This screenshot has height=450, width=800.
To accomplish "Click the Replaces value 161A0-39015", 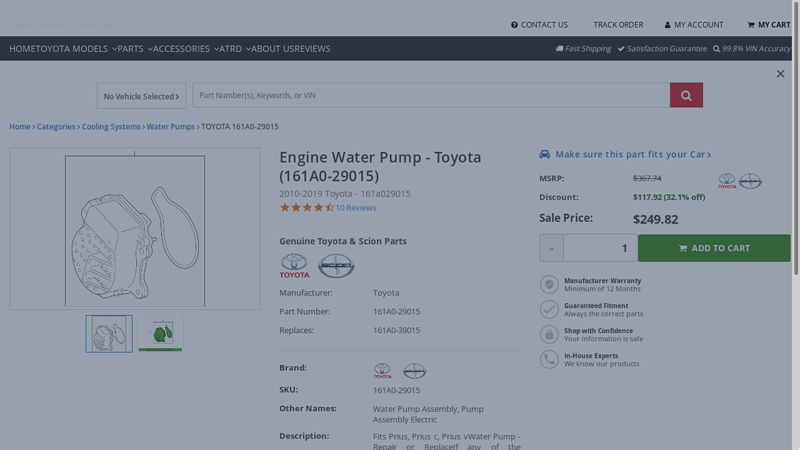I will [396, 330].
